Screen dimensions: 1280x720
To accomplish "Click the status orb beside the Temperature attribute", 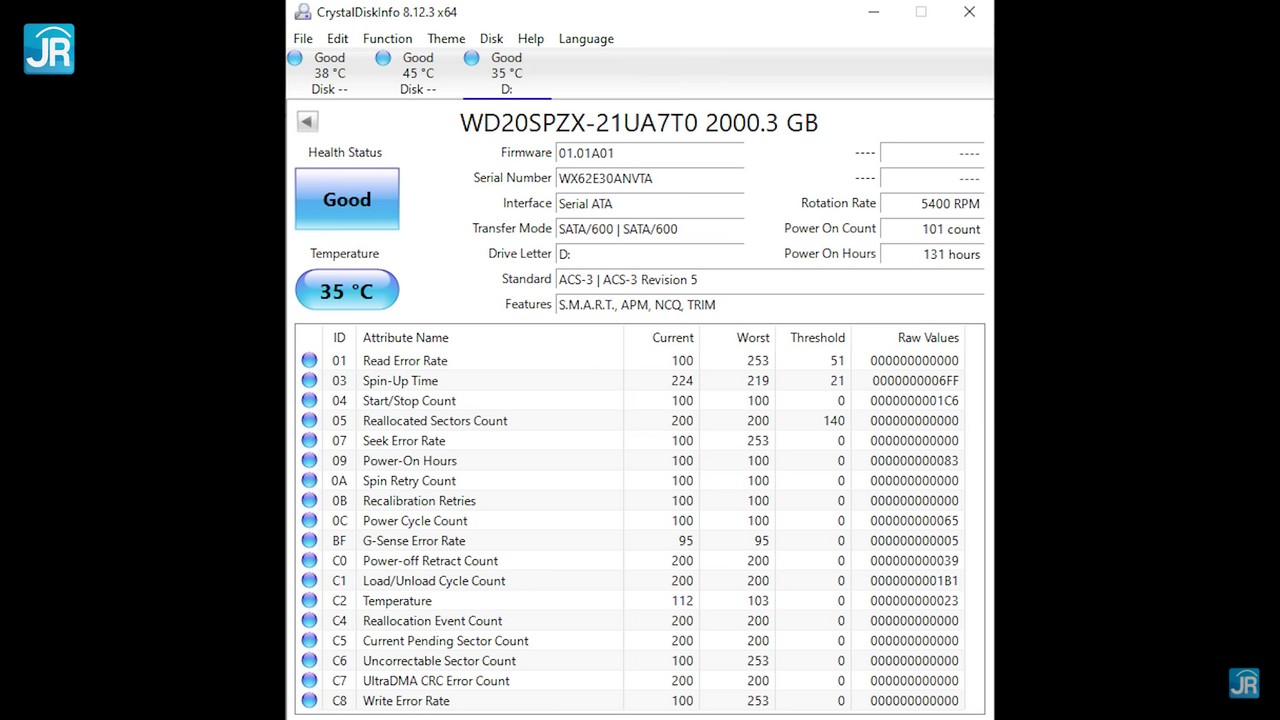I will [309, 601].
